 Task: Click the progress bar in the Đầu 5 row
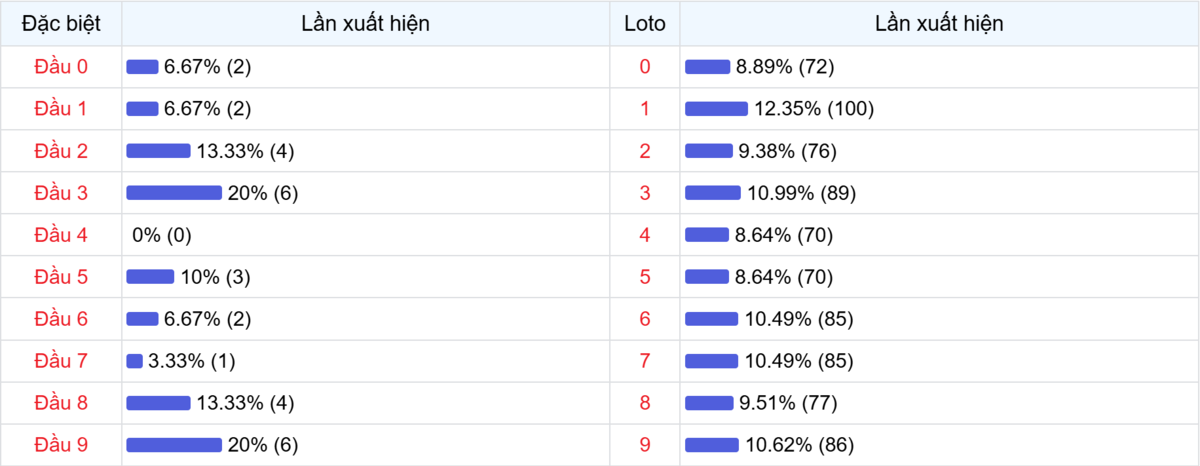point(150,277)
